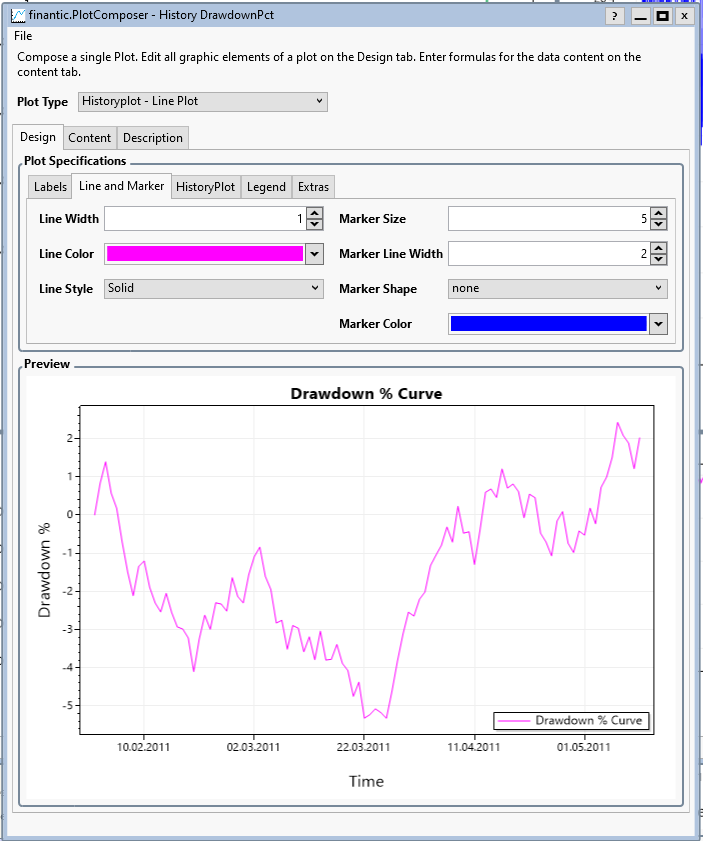Viewport: 703px width, 841px height.
Task: Go to the Description tab
Action: 153,138
